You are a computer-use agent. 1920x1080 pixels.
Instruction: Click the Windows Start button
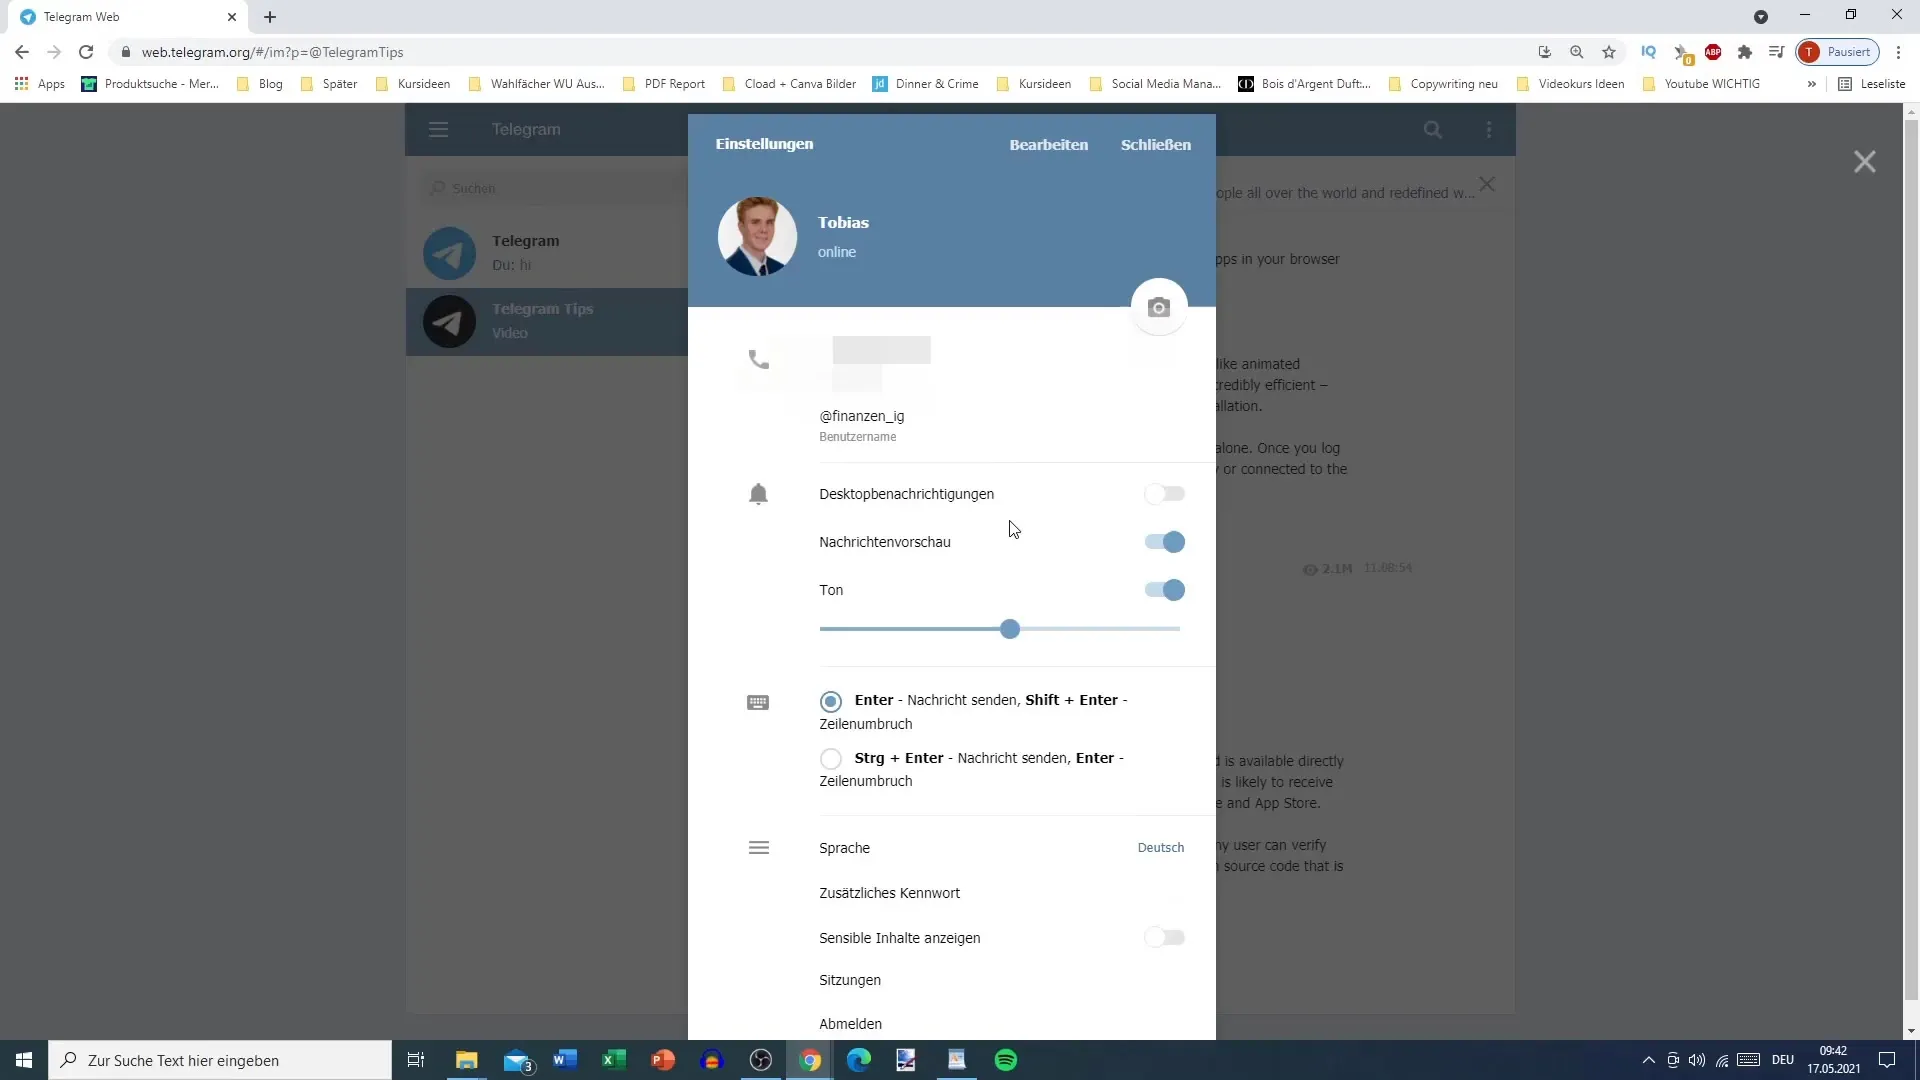24,1060
